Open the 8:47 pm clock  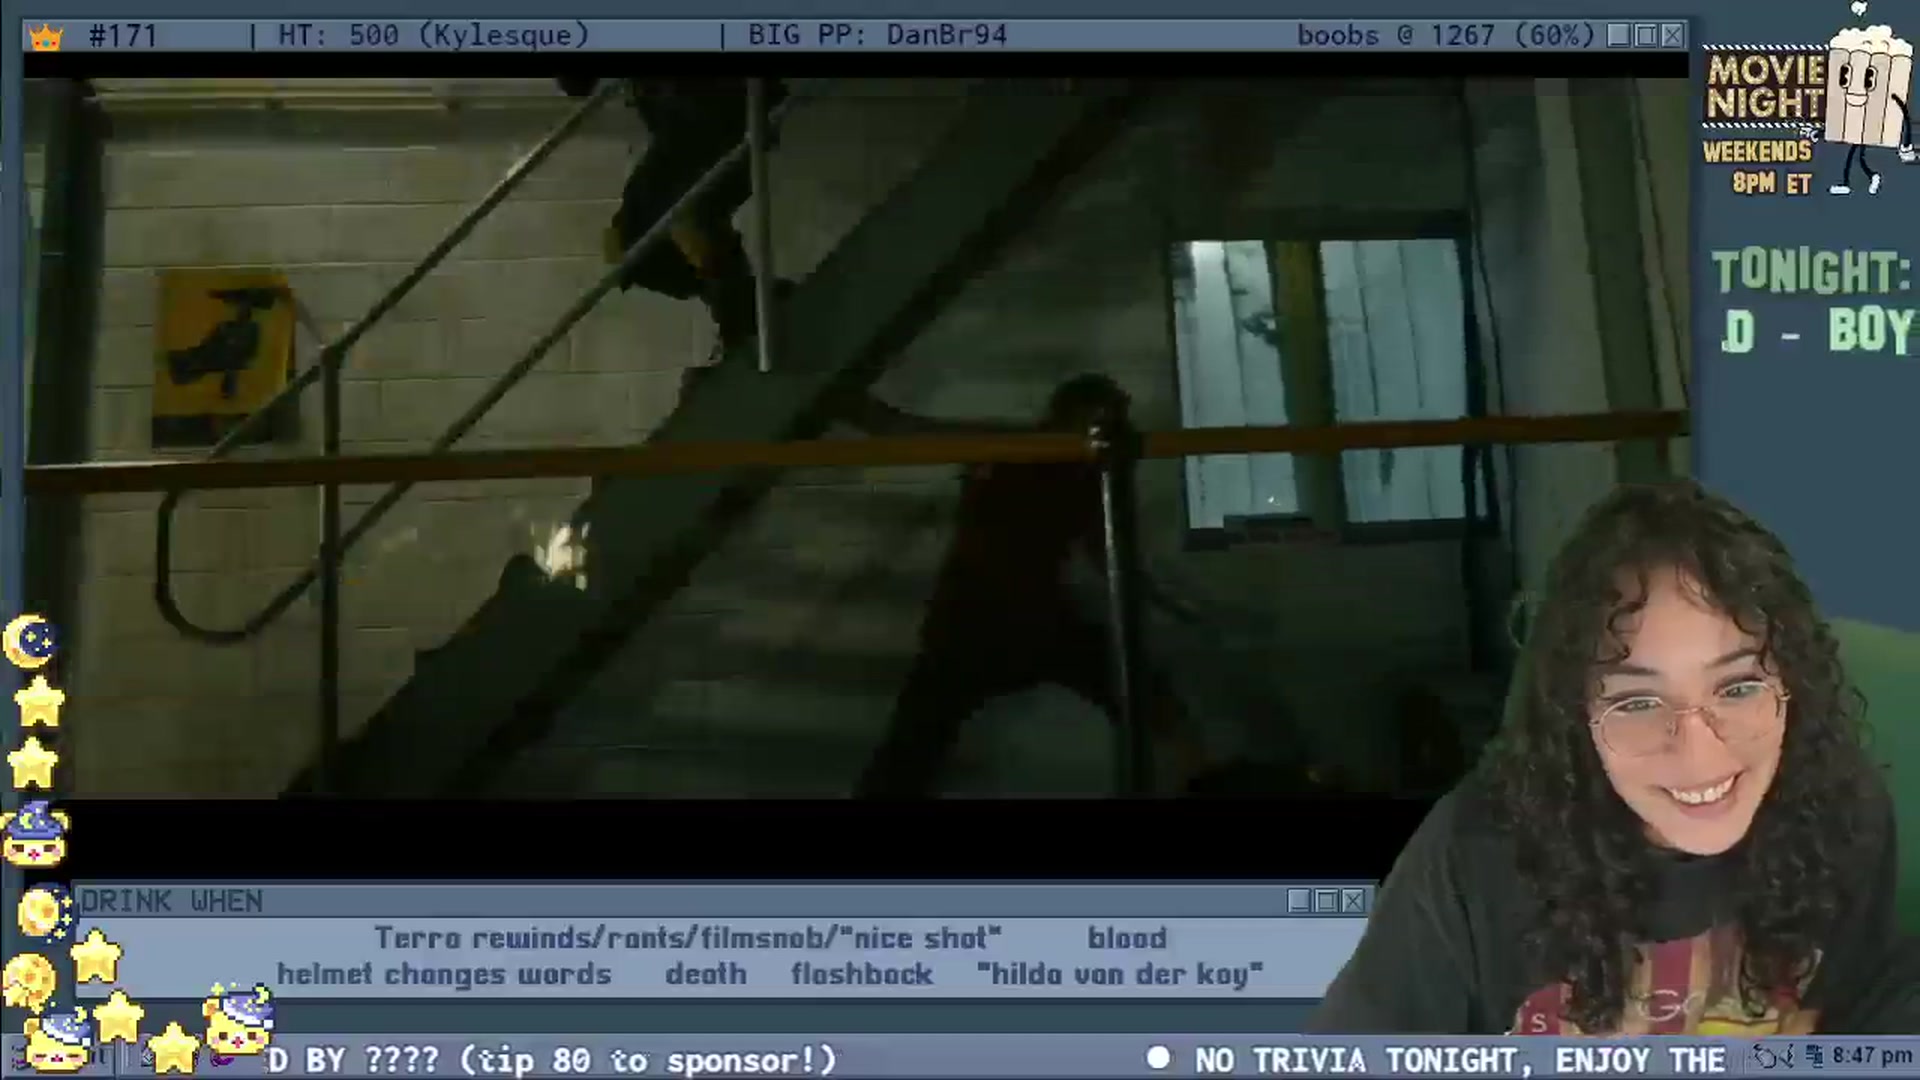pos(1871,1056)
